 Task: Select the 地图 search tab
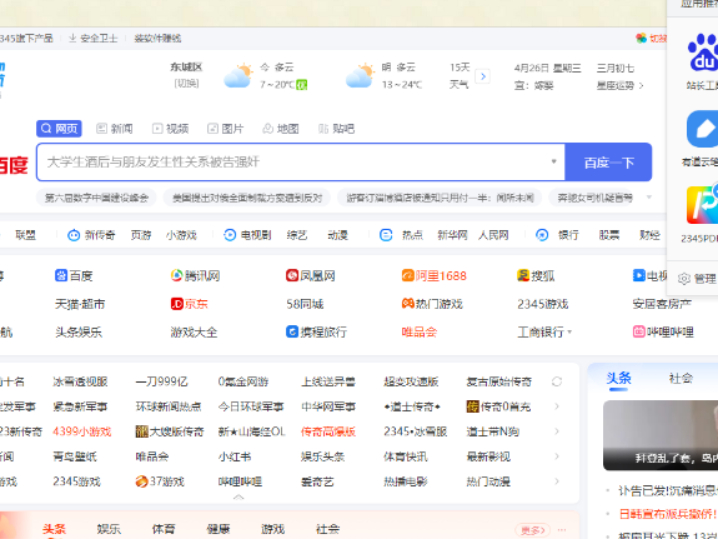click(x=281, y=129)
